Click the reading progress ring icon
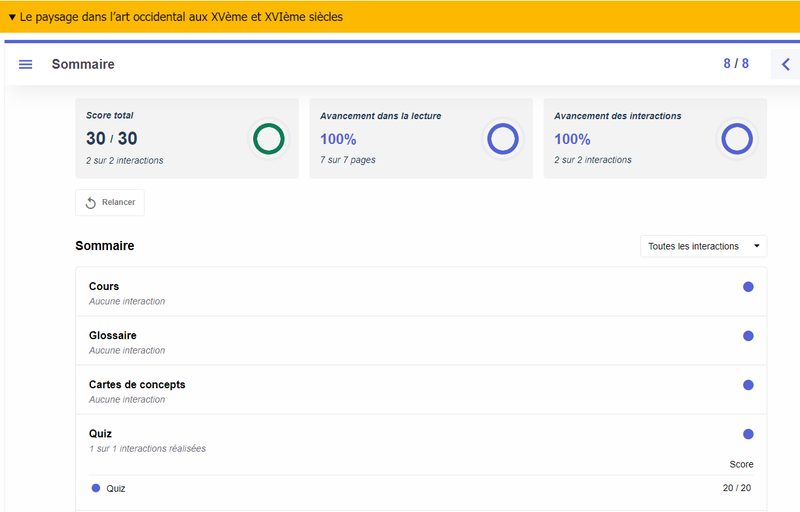 (x=502, y=139)
